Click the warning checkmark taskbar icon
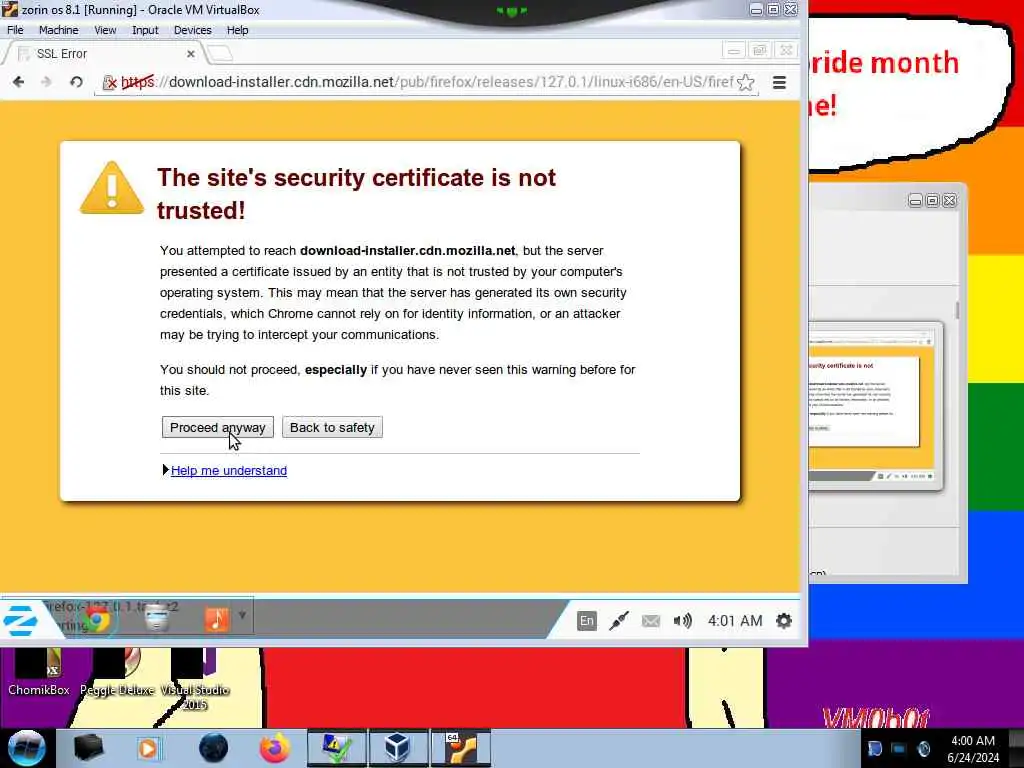 pos(336,748)
